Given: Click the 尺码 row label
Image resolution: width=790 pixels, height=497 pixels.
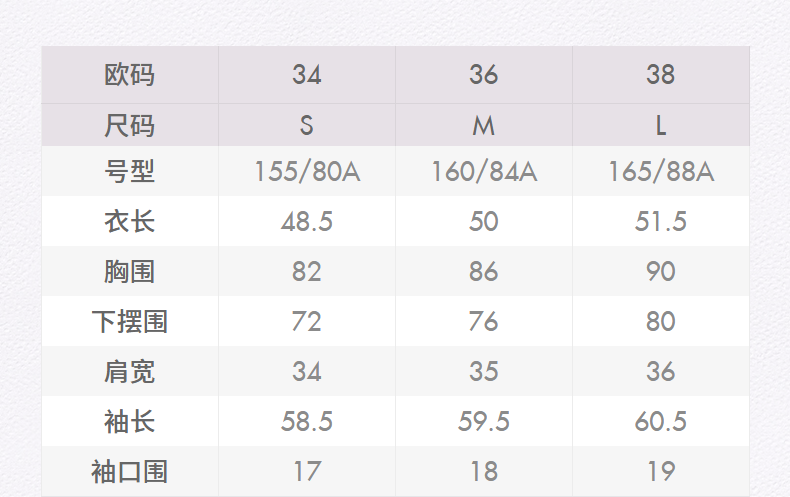Looking at the screenshot, I should 130,126.
